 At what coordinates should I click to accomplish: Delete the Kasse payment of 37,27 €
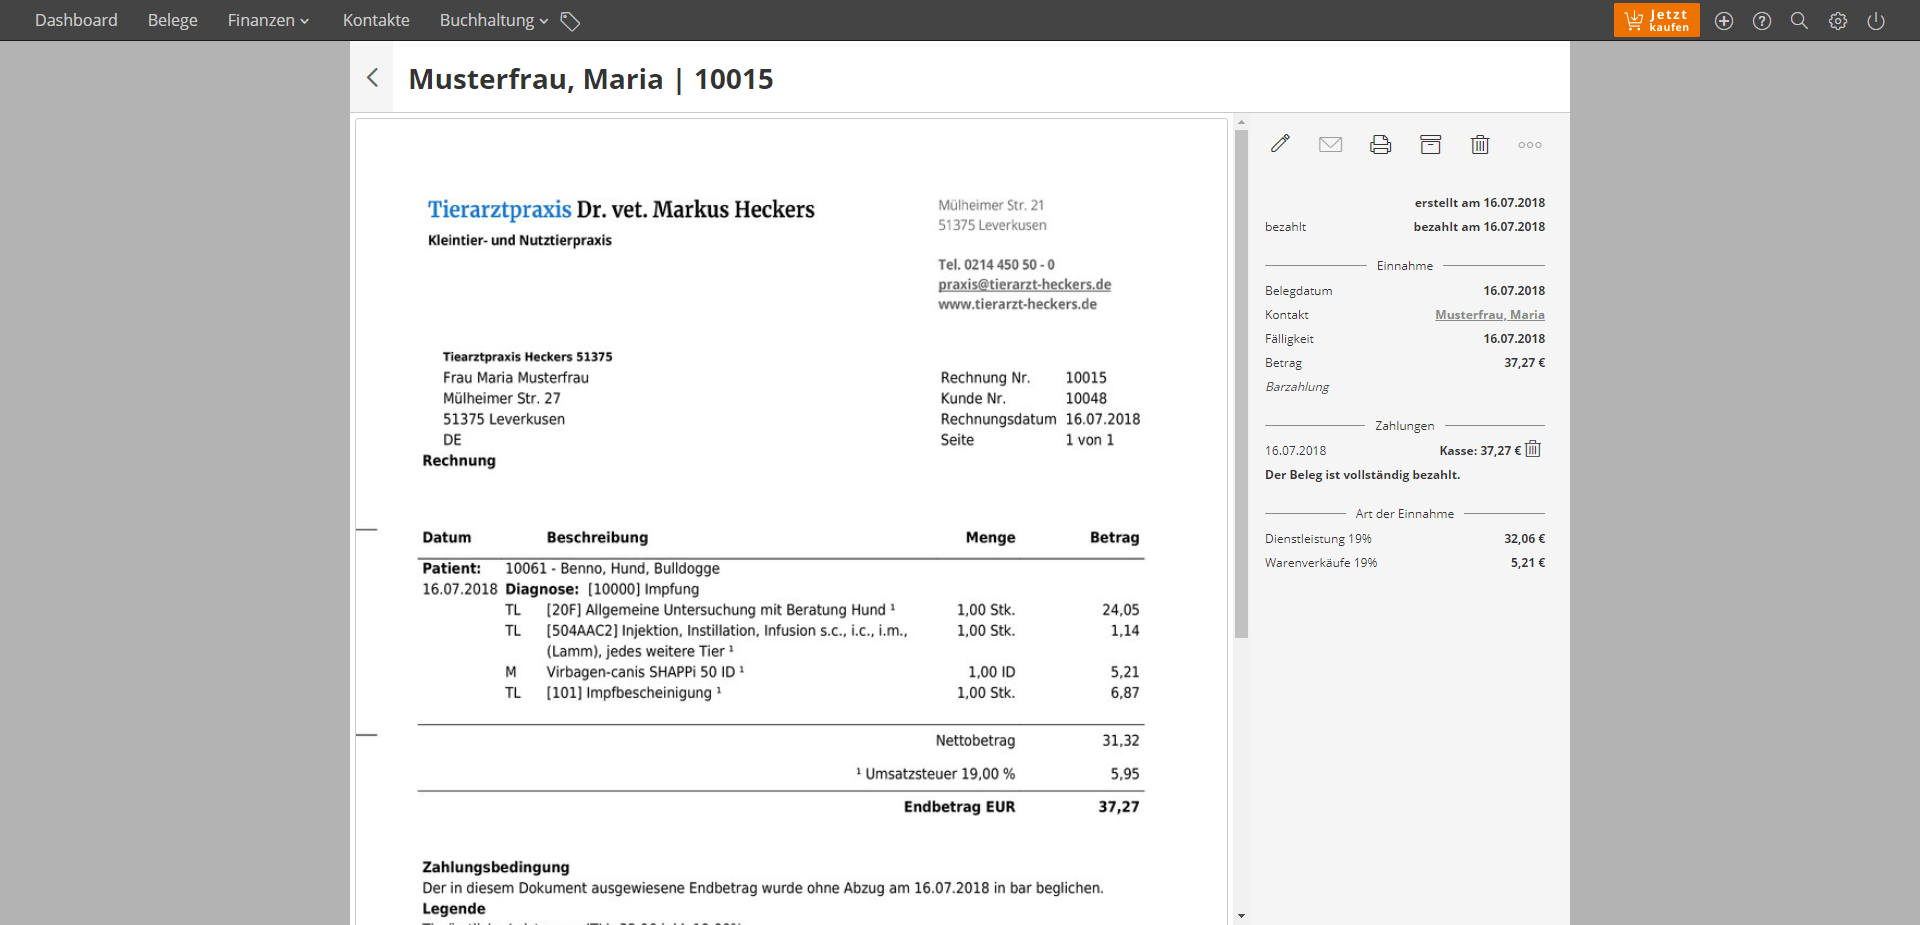tap(1533, 450)
